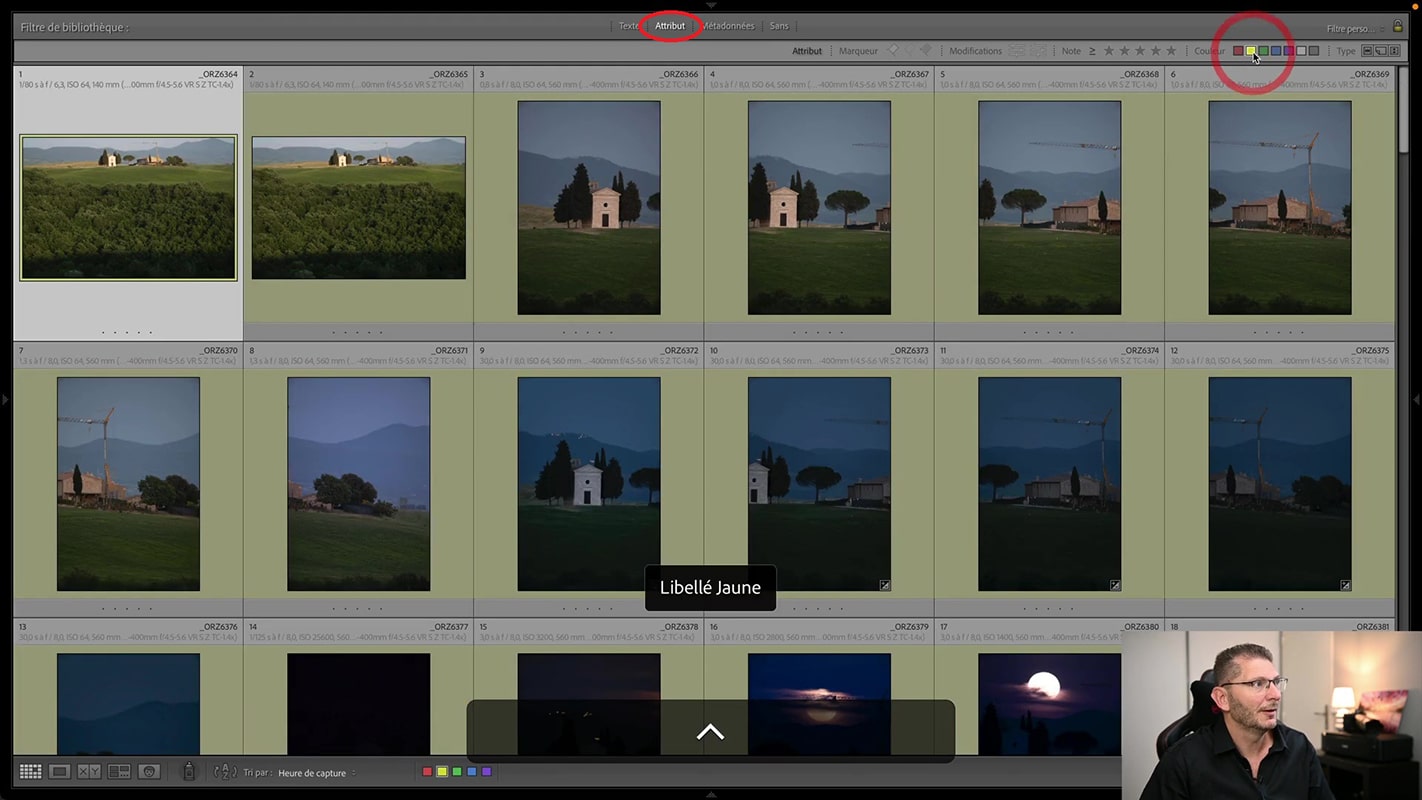
Task: Select the Attribut filter tab
Action: click(x=670, y=26)
